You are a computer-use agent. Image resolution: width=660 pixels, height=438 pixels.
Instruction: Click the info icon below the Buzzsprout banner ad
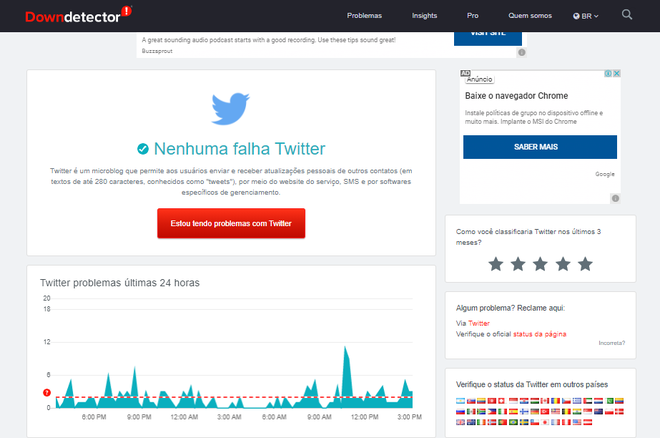(522, 53)
